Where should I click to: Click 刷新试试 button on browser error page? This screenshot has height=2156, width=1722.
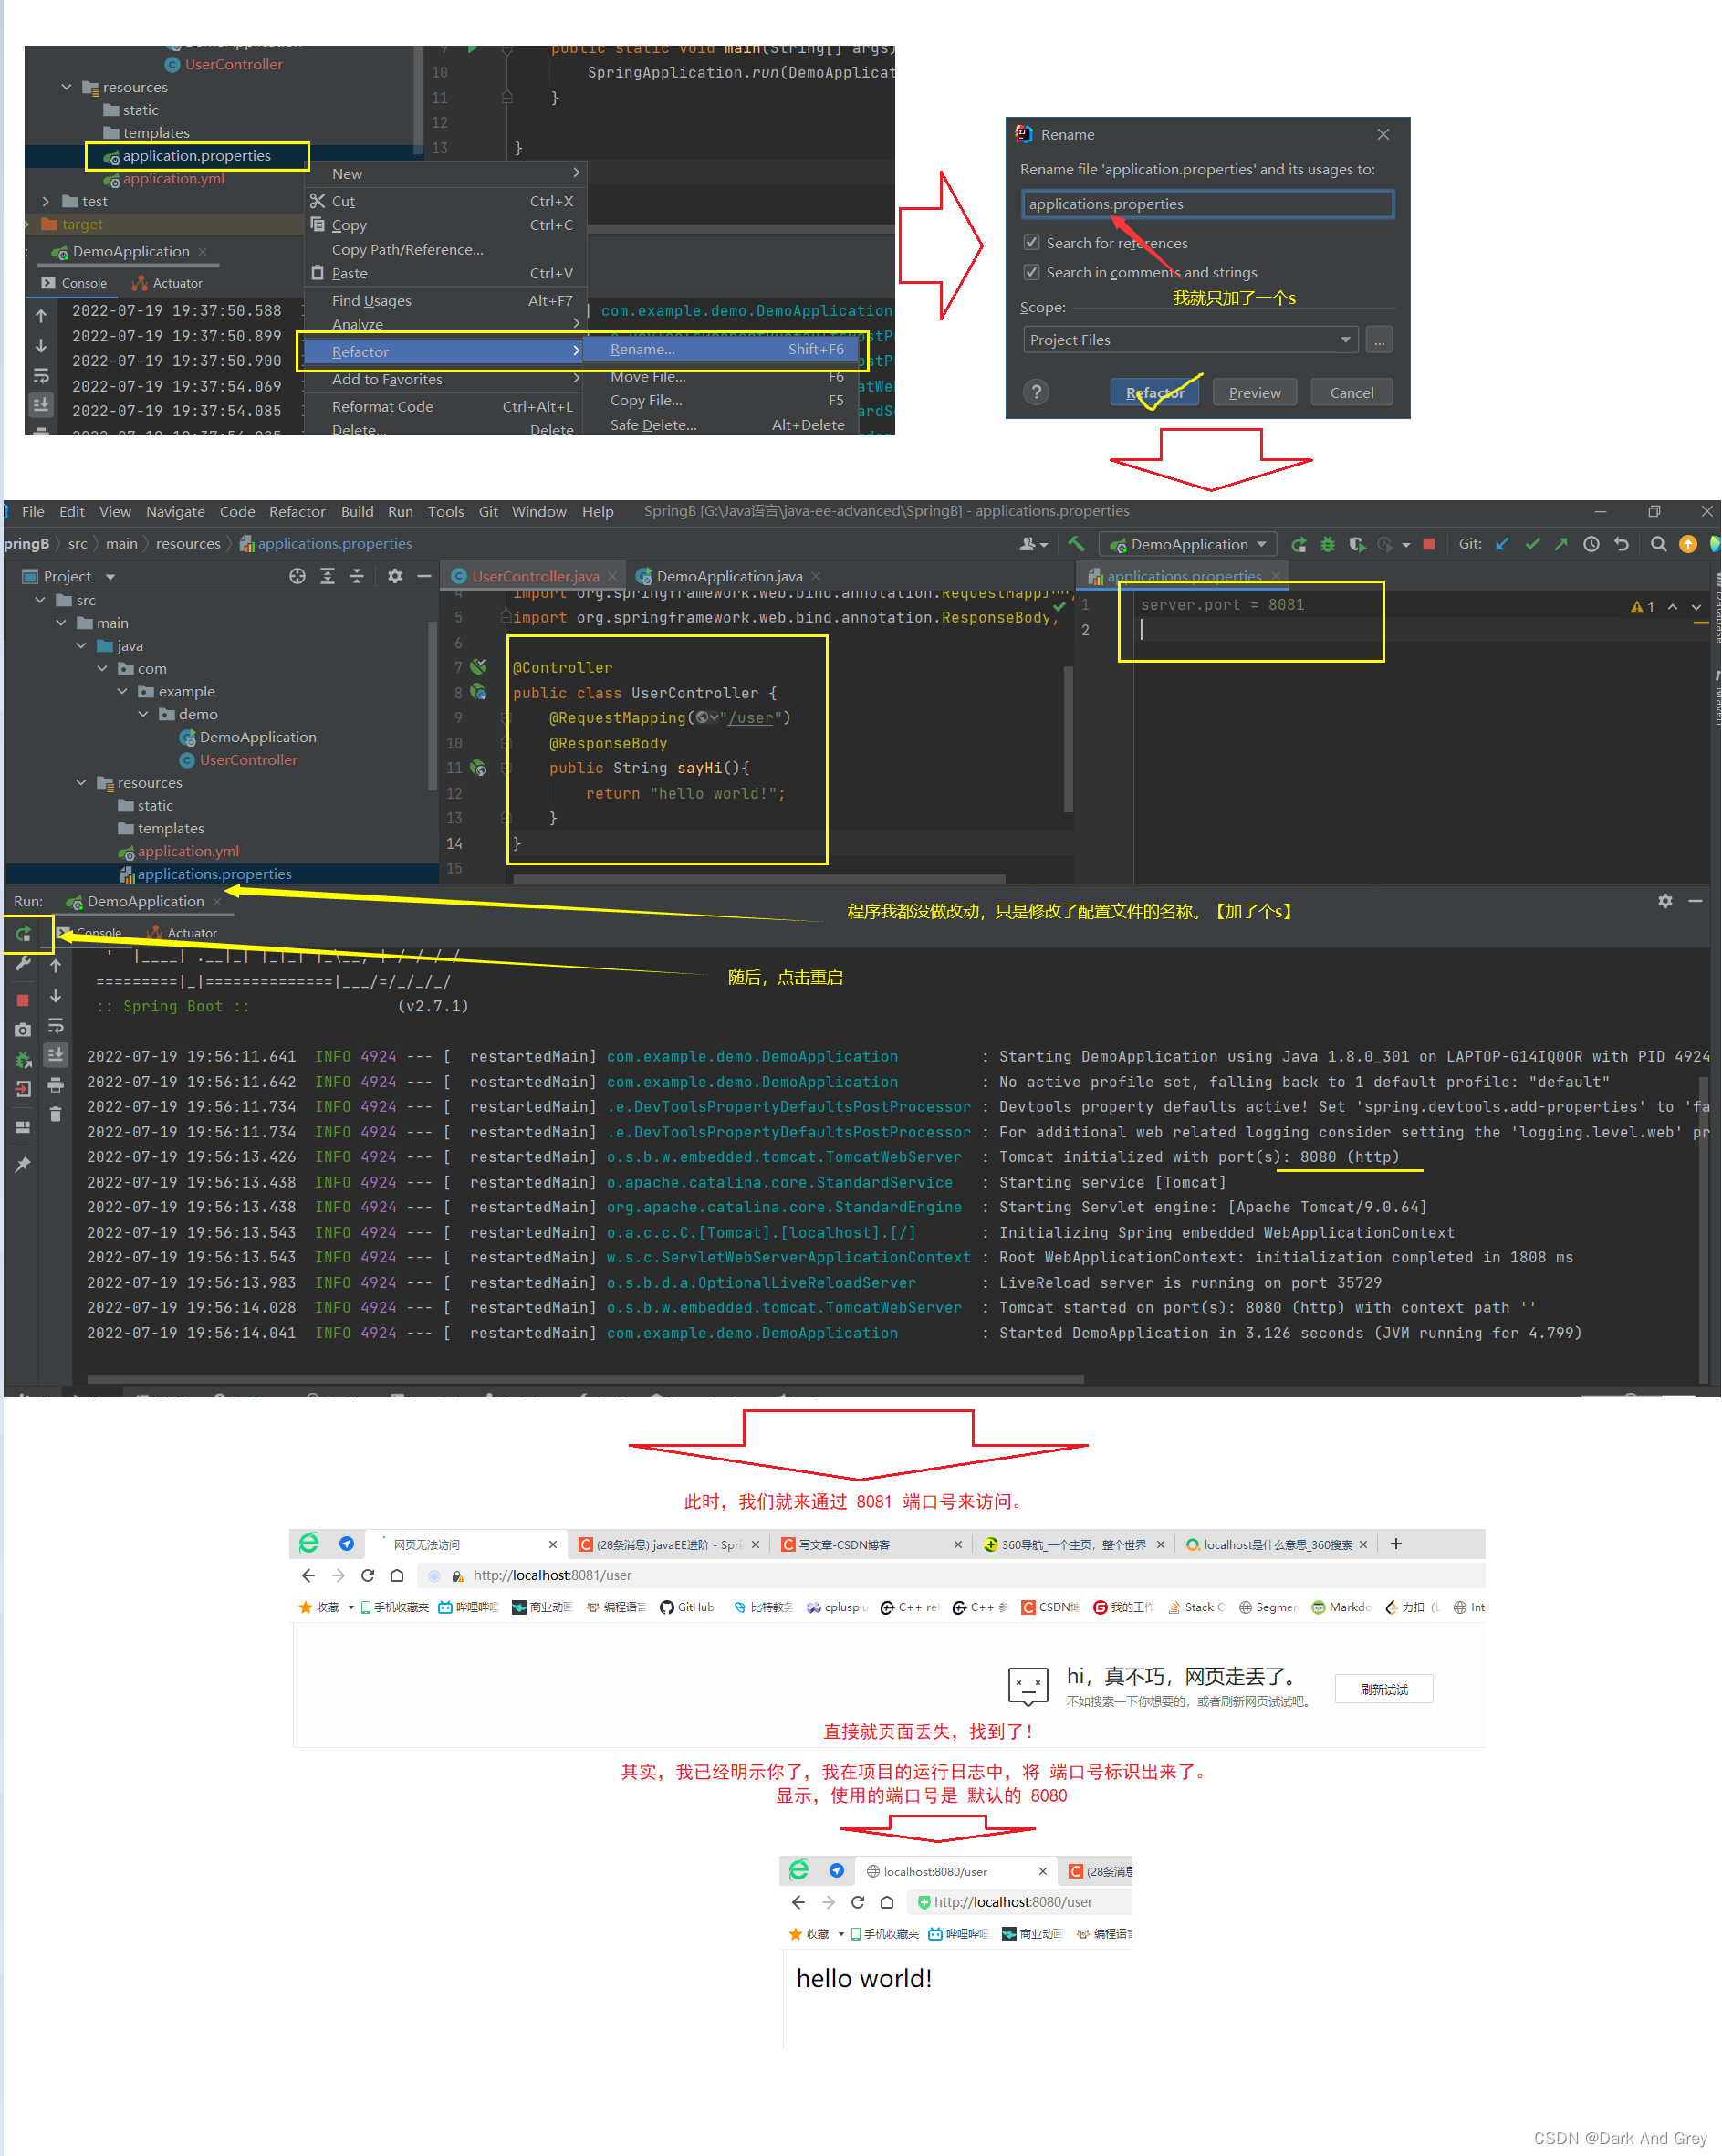click(1384, 1689)
